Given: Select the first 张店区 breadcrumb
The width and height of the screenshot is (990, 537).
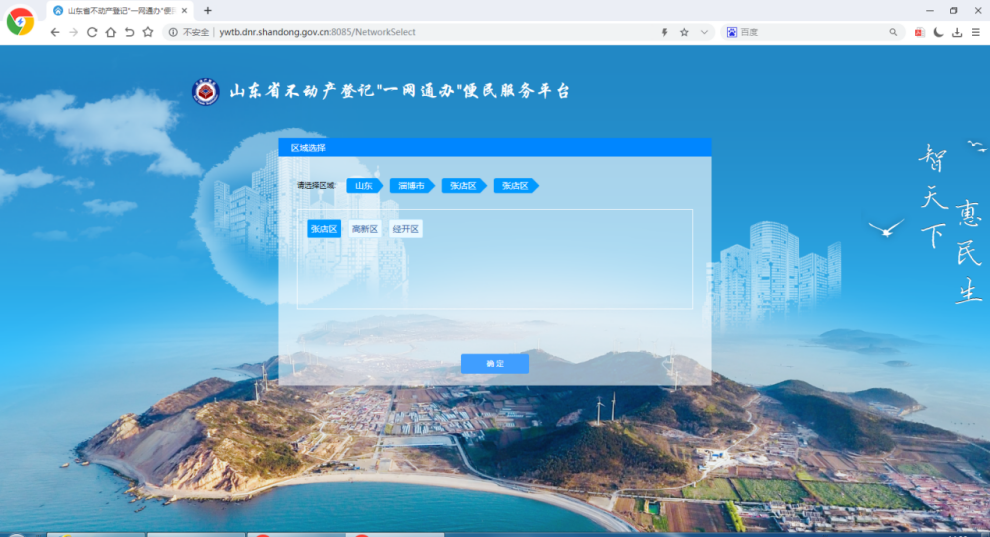Looking at the screenshot, I should (x=463, y=186).
